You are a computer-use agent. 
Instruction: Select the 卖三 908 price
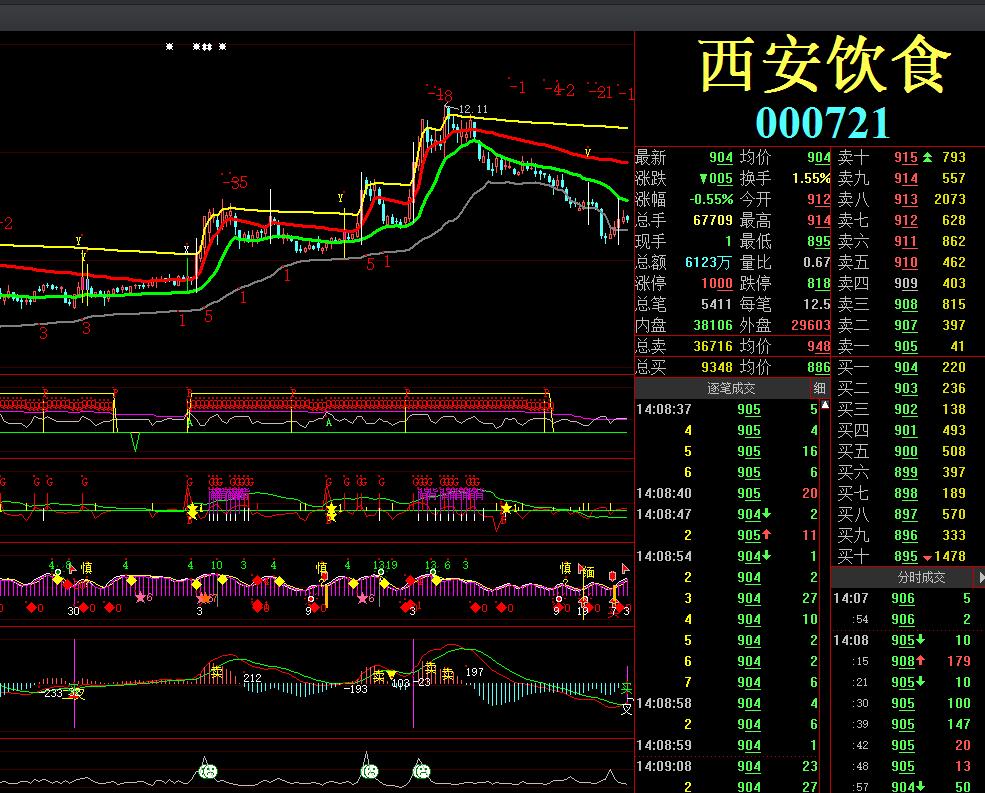(x=906, y=304)
